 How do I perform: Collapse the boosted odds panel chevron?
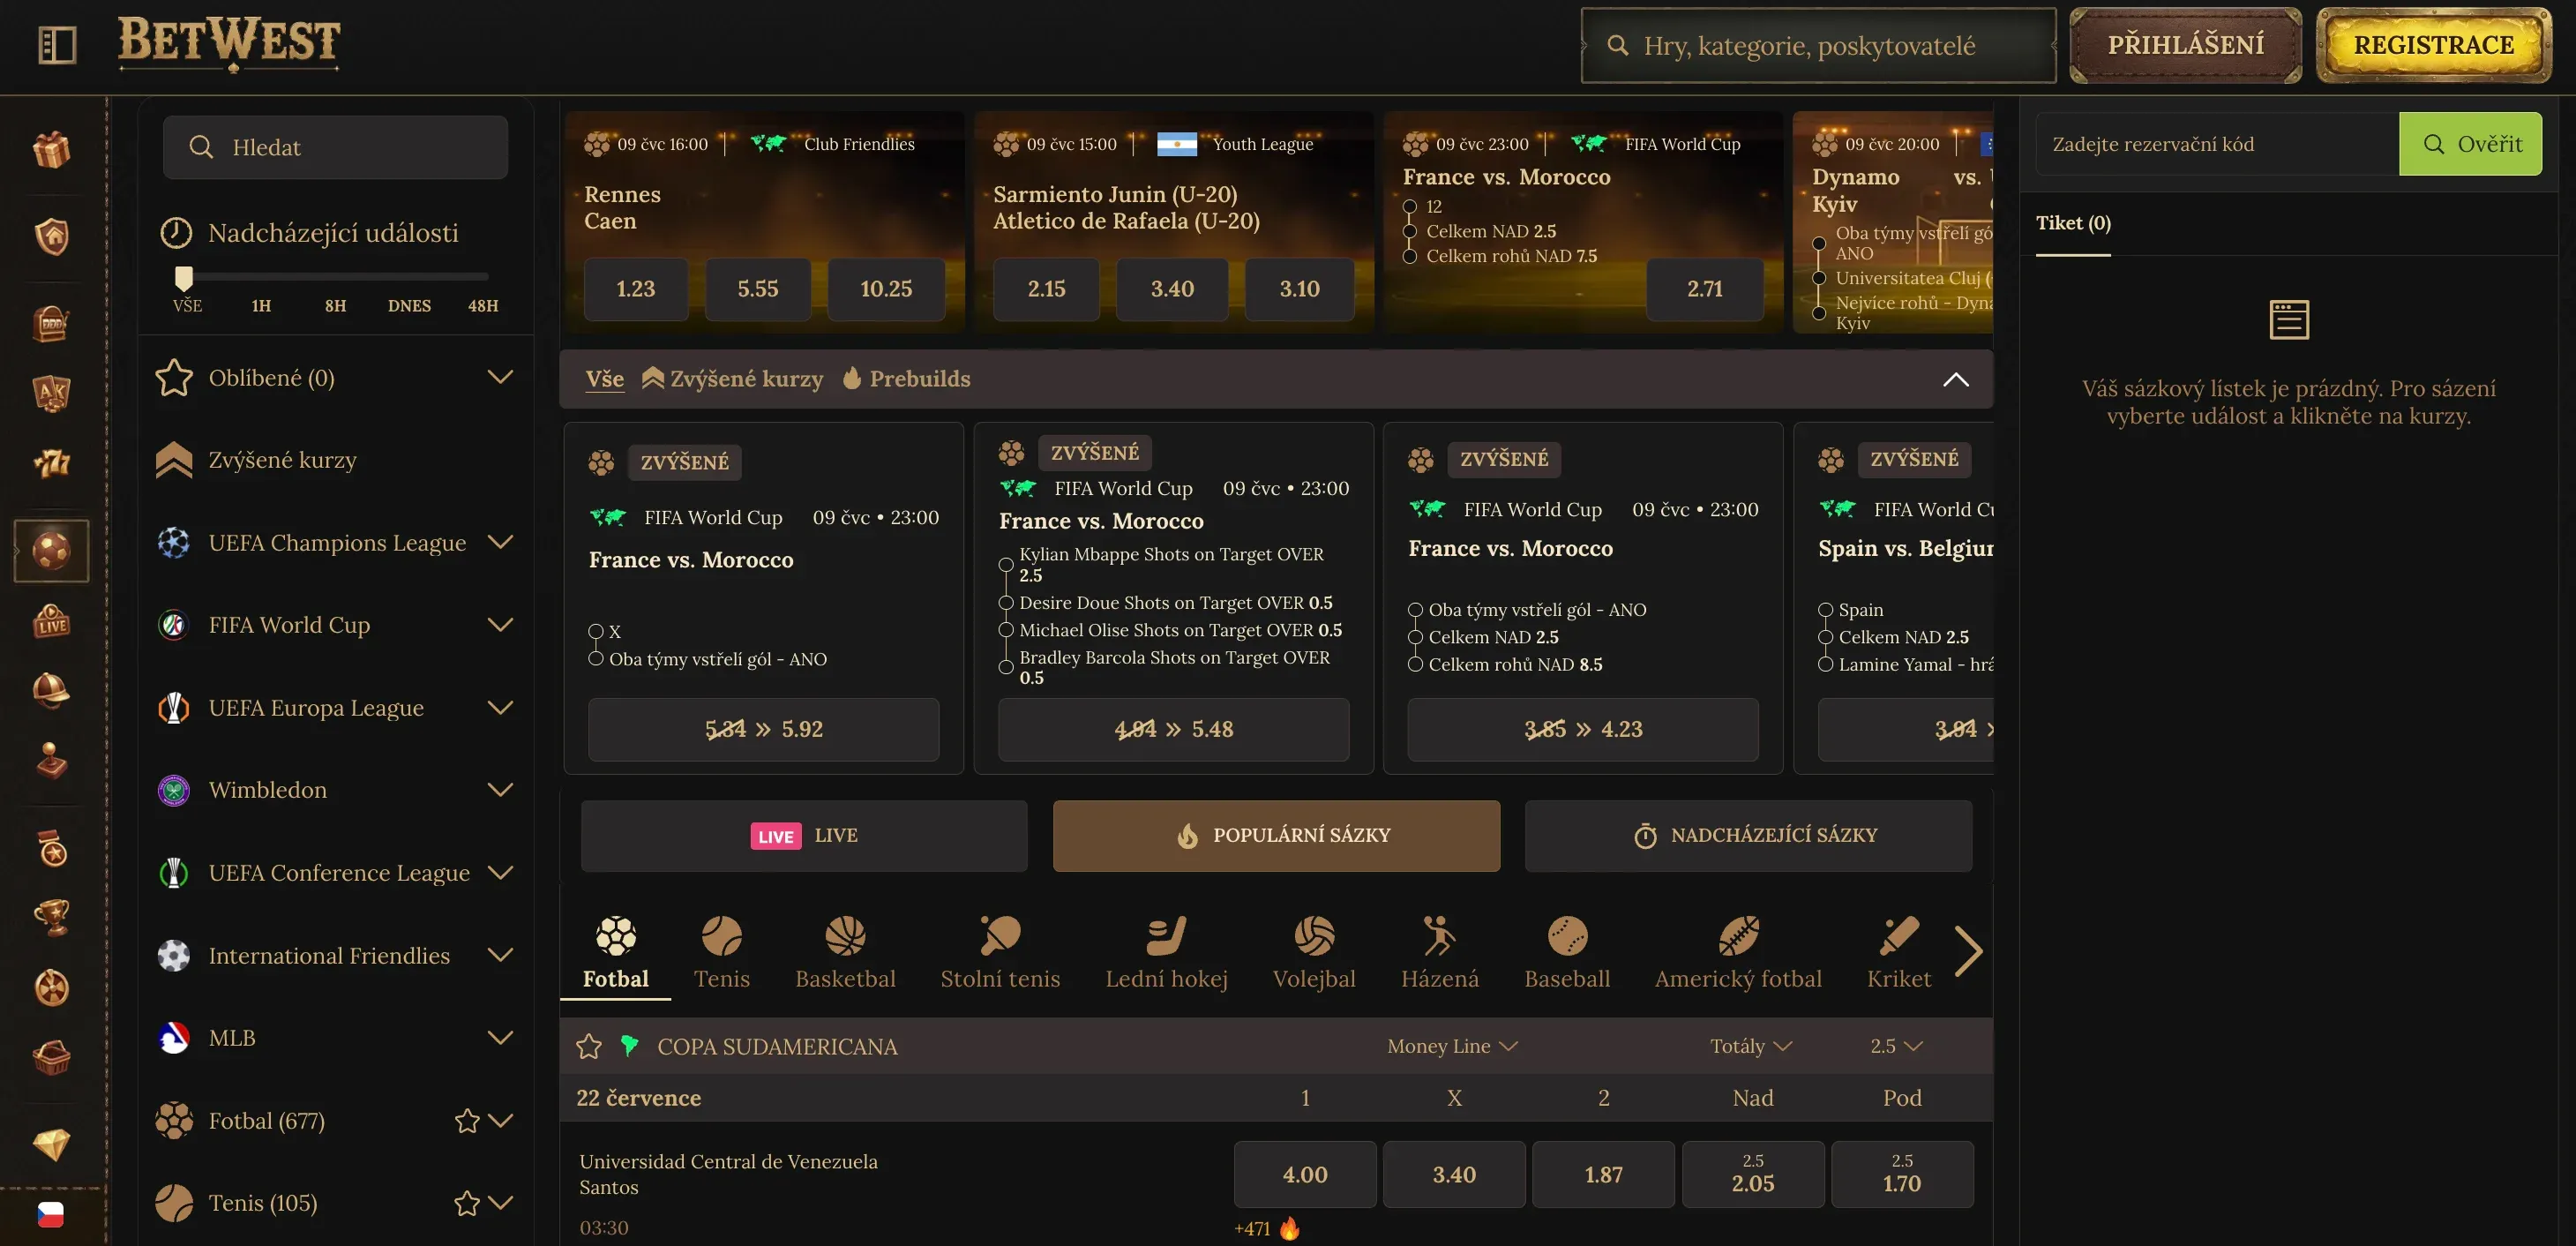1956,379
